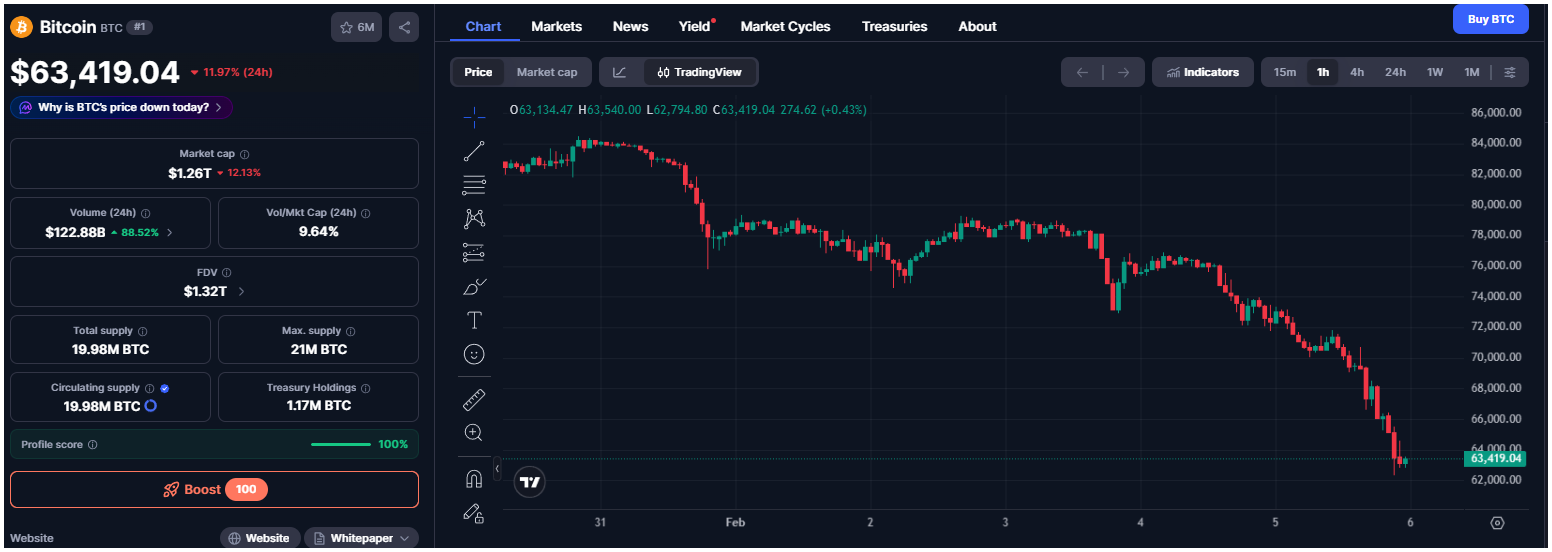Select the text annotation tool

tap(474, 320)
